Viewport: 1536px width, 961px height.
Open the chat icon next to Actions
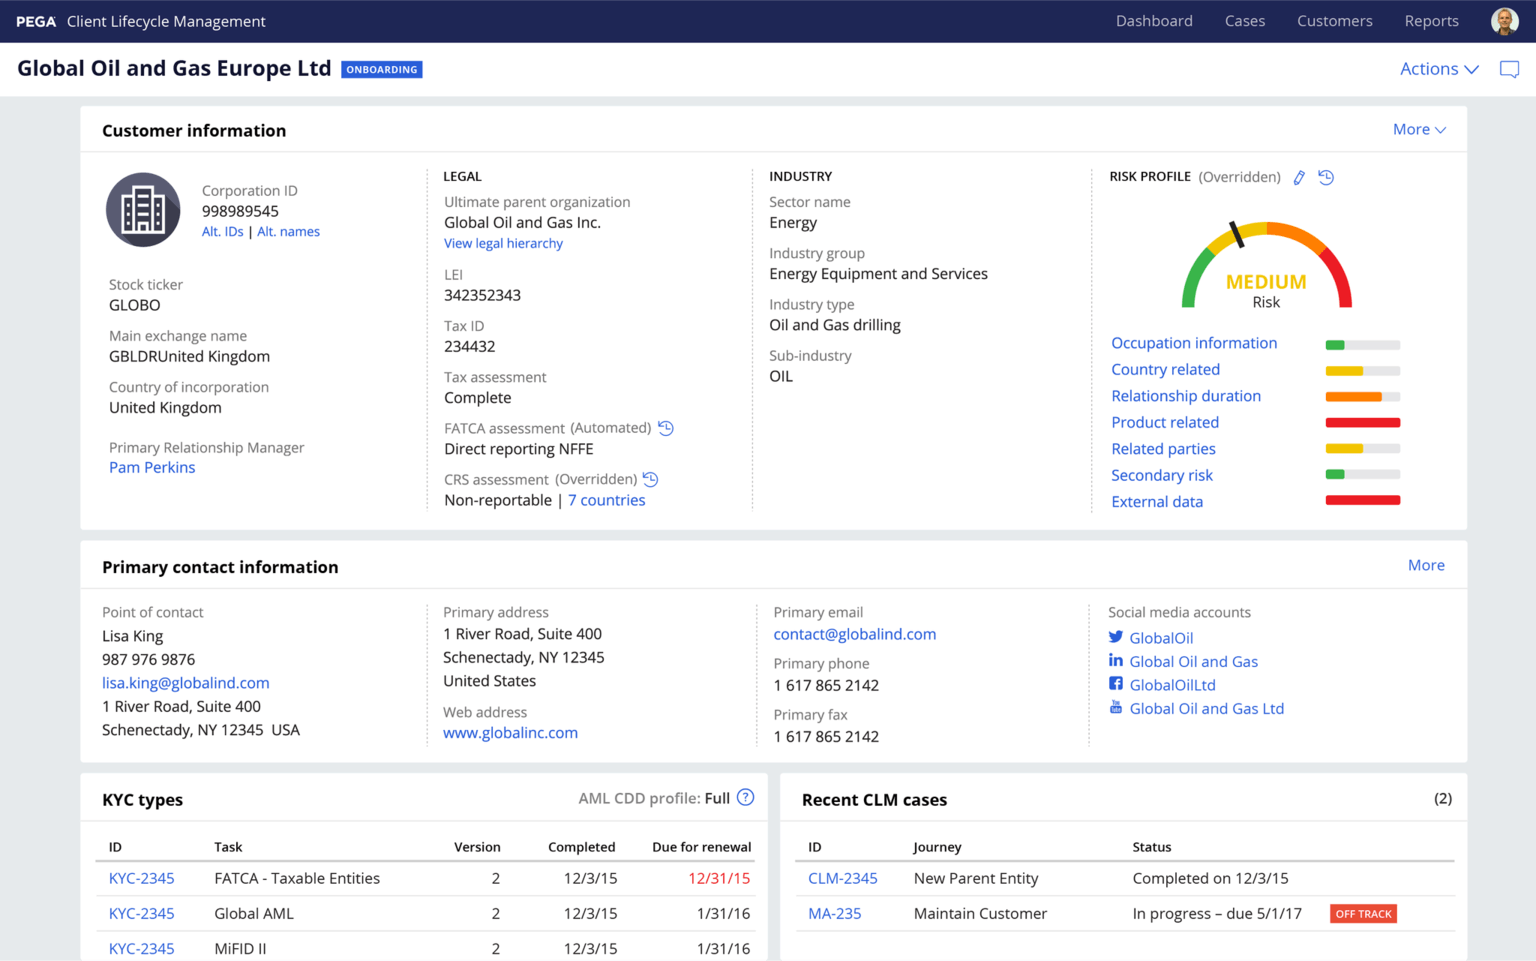1509,69
